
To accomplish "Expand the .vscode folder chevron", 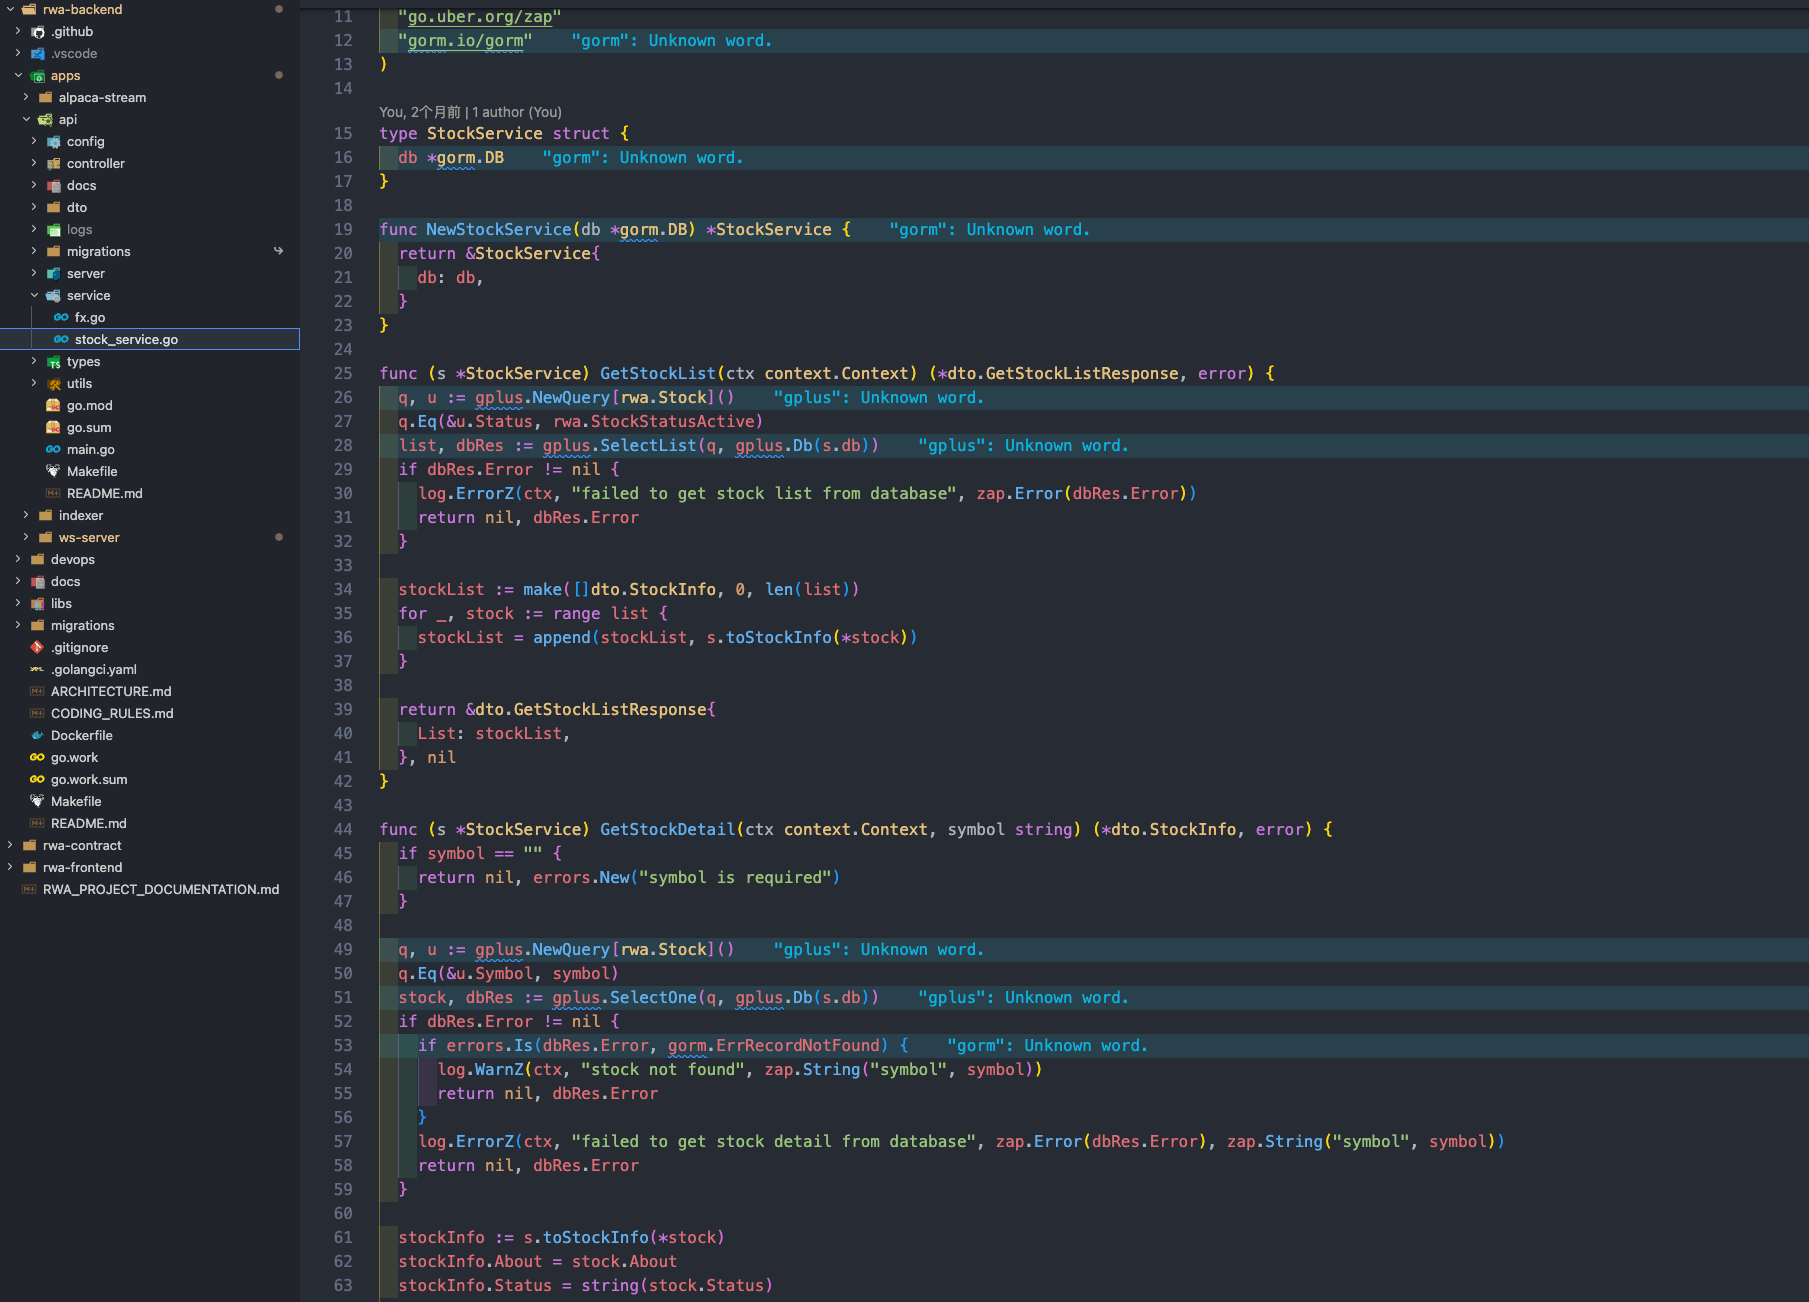I will [x=18, y=53].
